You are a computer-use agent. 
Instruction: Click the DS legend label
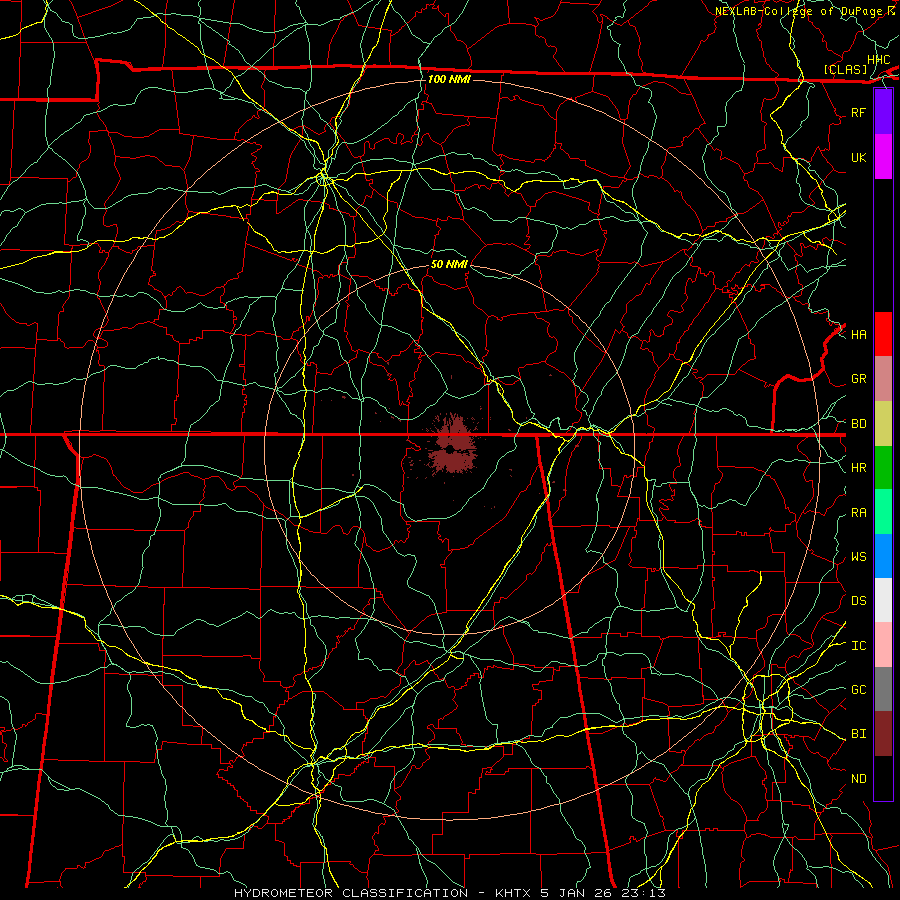[x=859, y=601]
